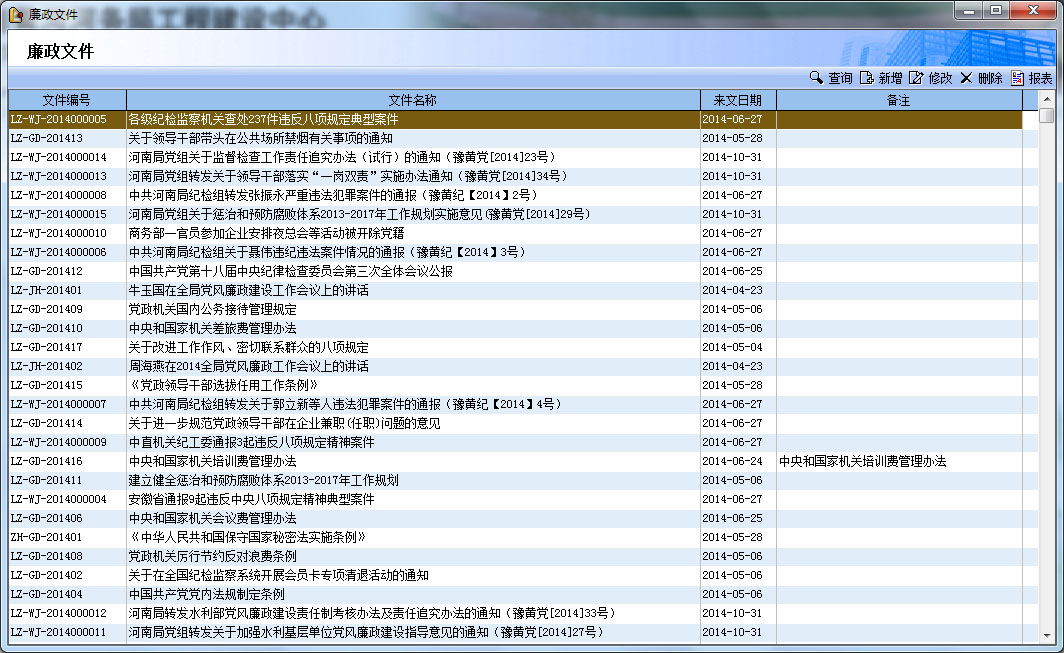Open the 报表 report icon
This screenshot has height=653, width=1064.
pyautogui.click(x=1017, y=78)
